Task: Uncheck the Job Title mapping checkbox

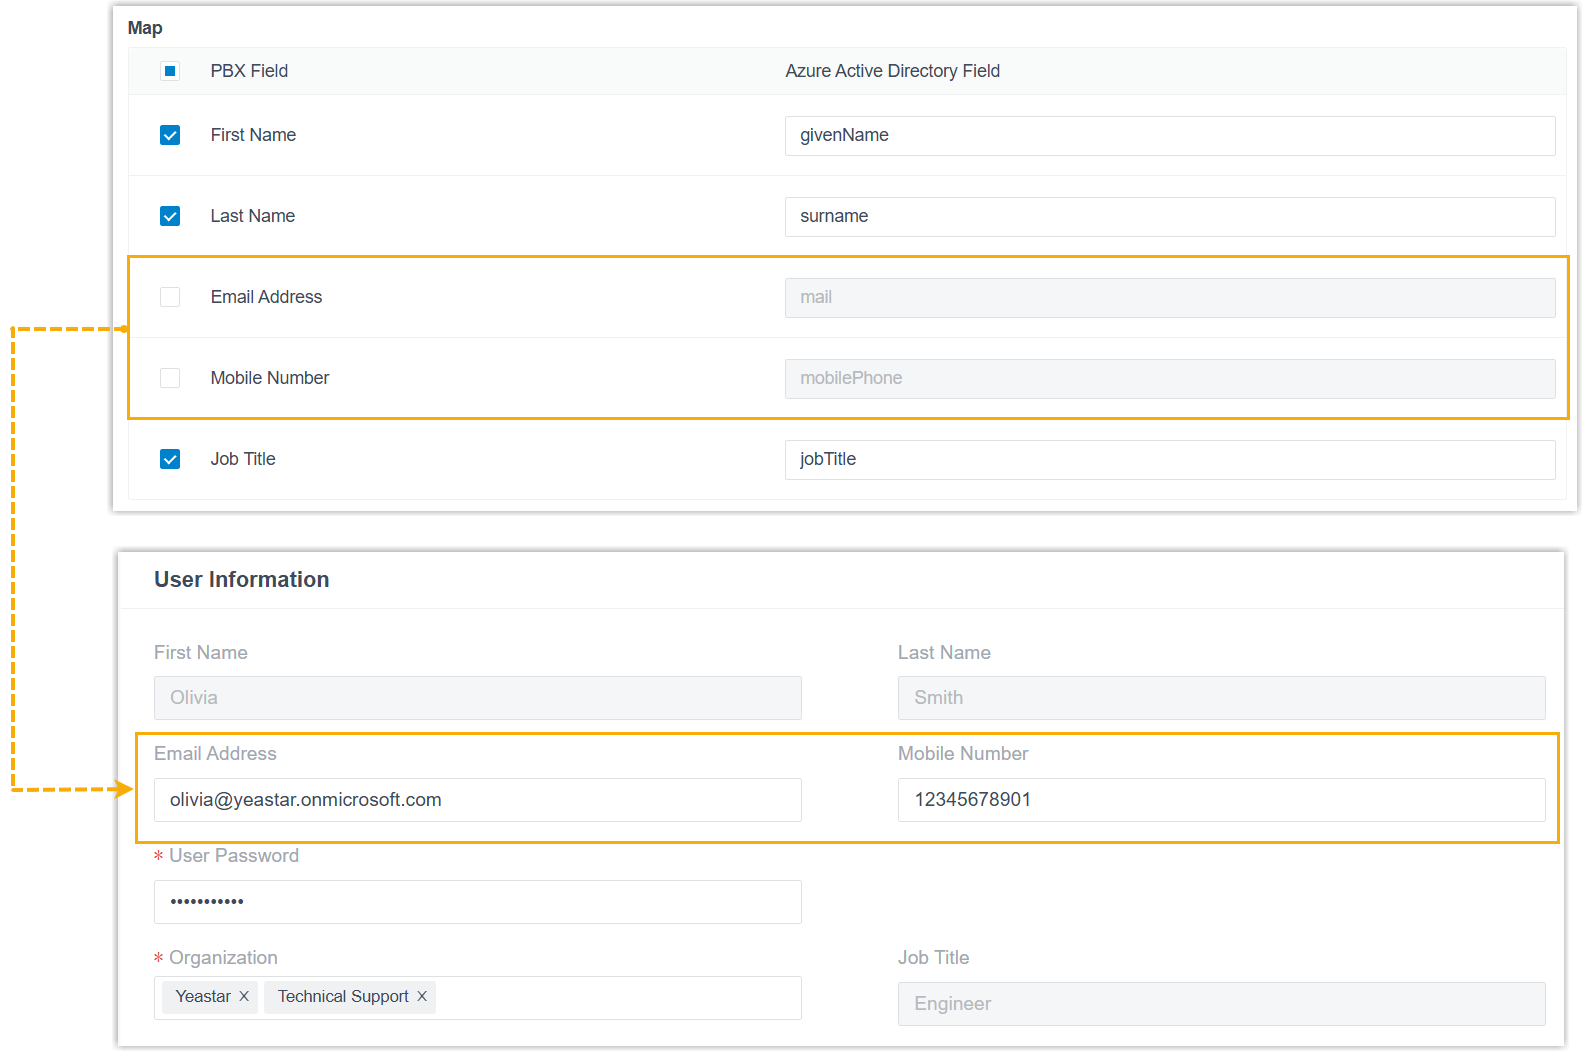Action: click(x=170, y=459)
